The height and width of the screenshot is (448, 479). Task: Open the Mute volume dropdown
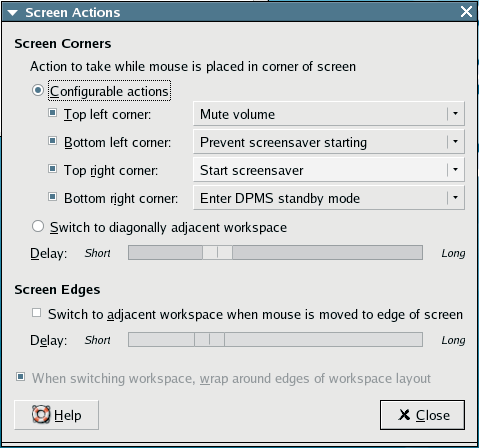coord(329,114)
